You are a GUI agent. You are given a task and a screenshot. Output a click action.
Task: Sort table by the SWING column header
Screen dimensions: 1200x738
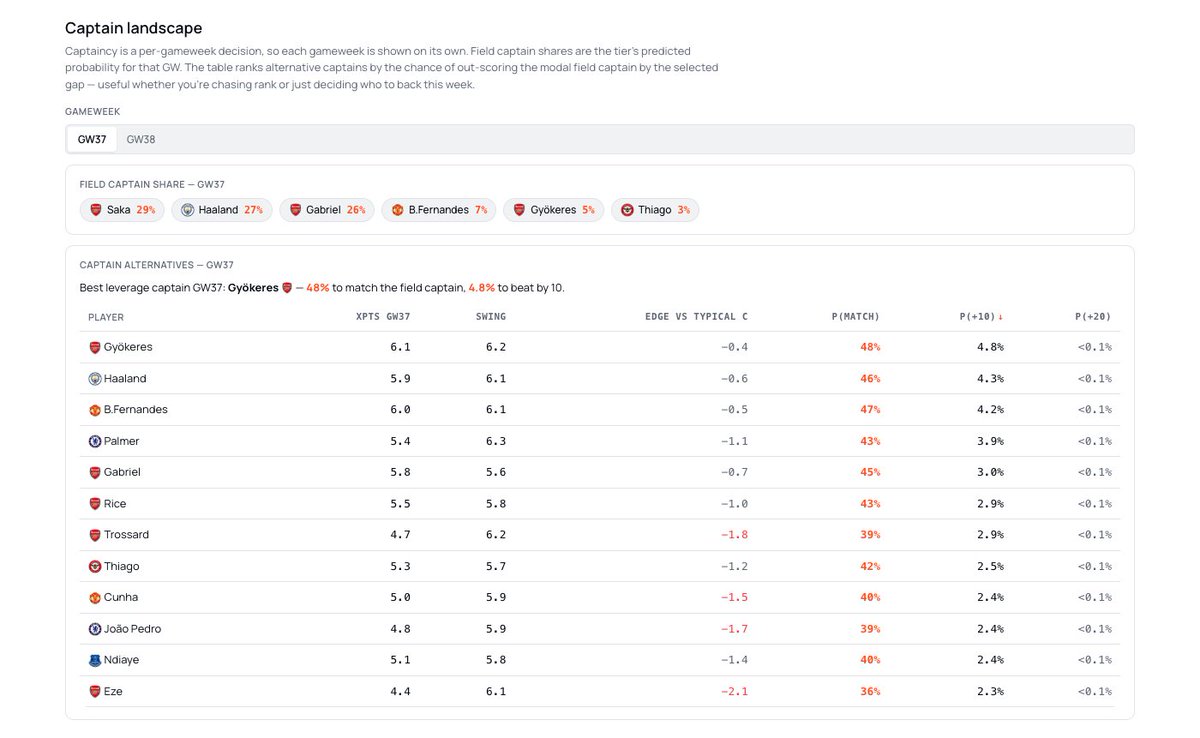click(x=491, y=317)
